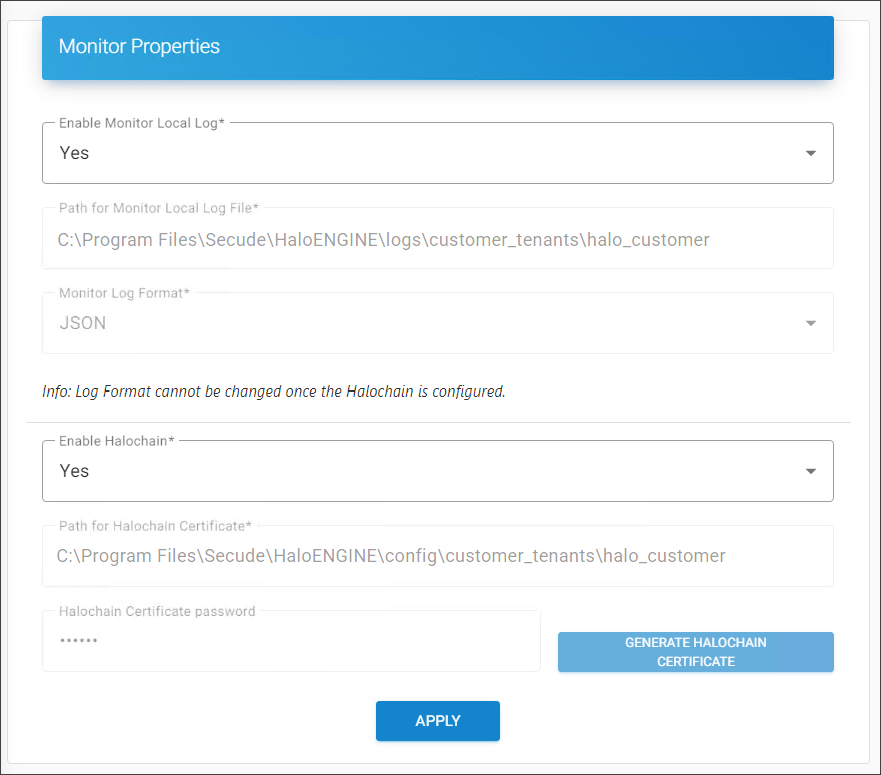The width and height of the screenshot is (881, 775).
Task: Click the Path for Monitor Local Log File field
Action: pyautogui.click(x=437, y=239)
